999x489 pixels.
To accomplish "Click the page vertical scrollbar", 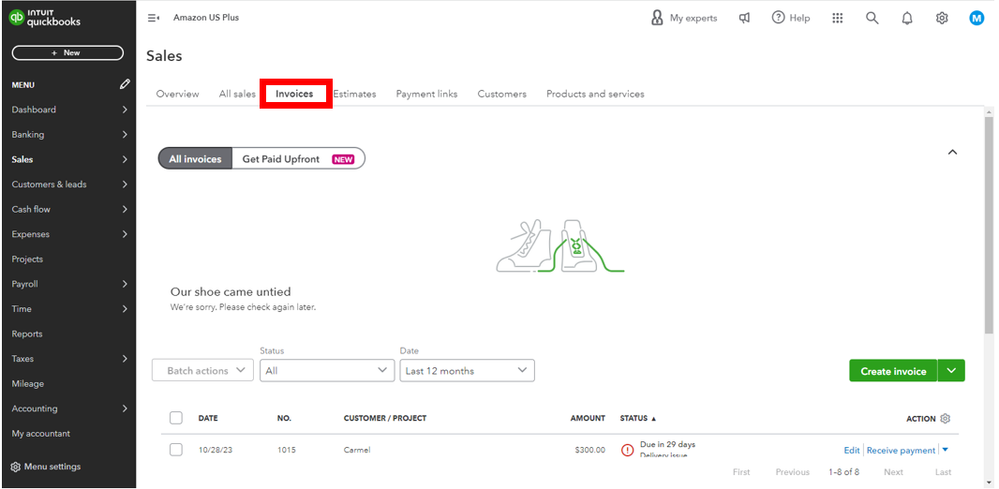I will (989, 223).
